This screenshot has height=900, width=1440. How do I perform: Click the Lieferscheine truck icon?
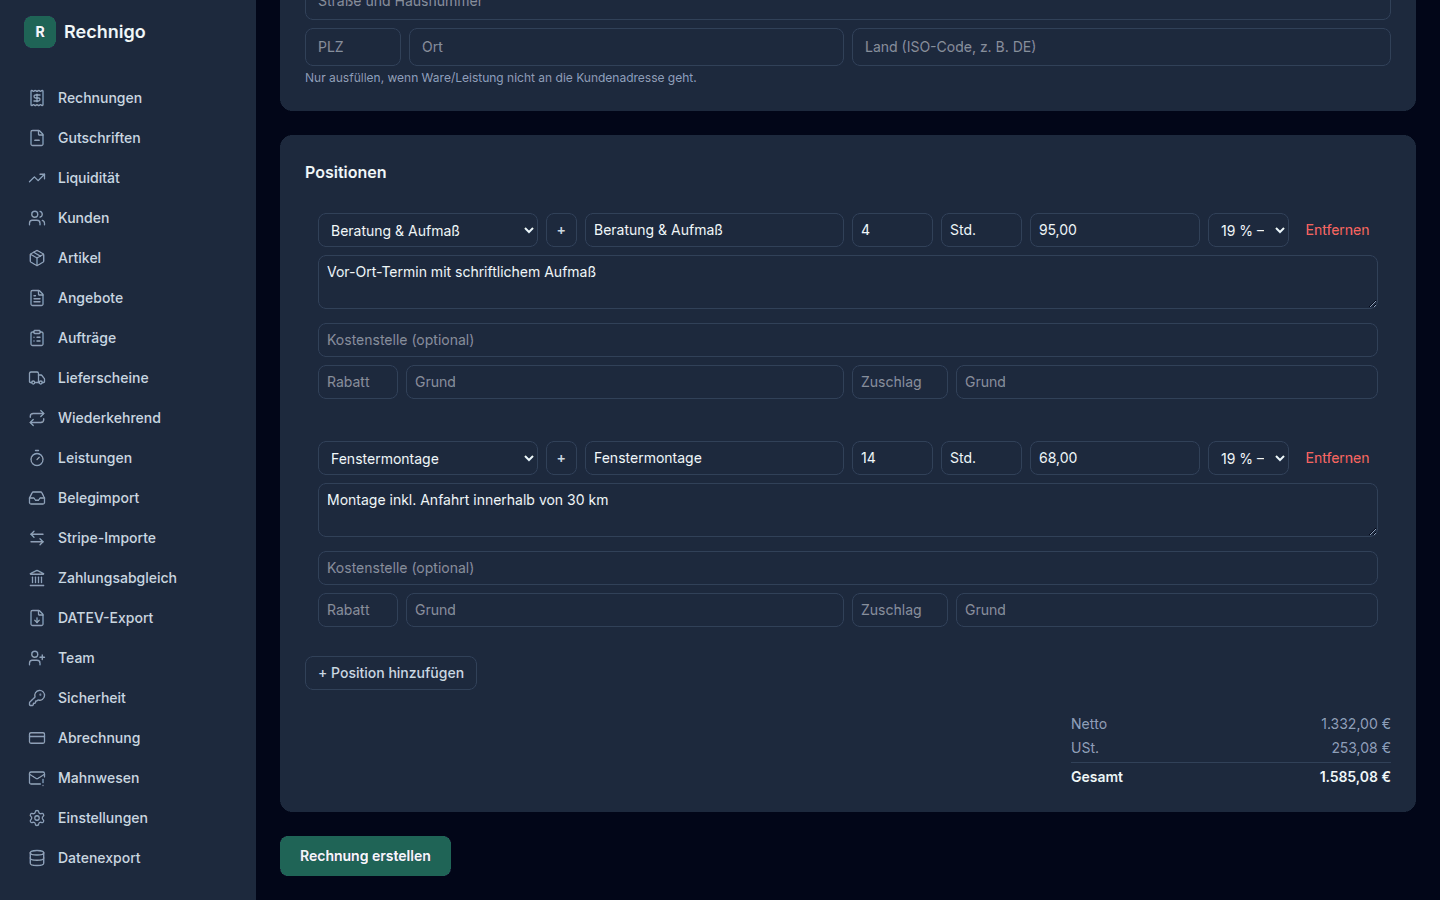(37, 378)
